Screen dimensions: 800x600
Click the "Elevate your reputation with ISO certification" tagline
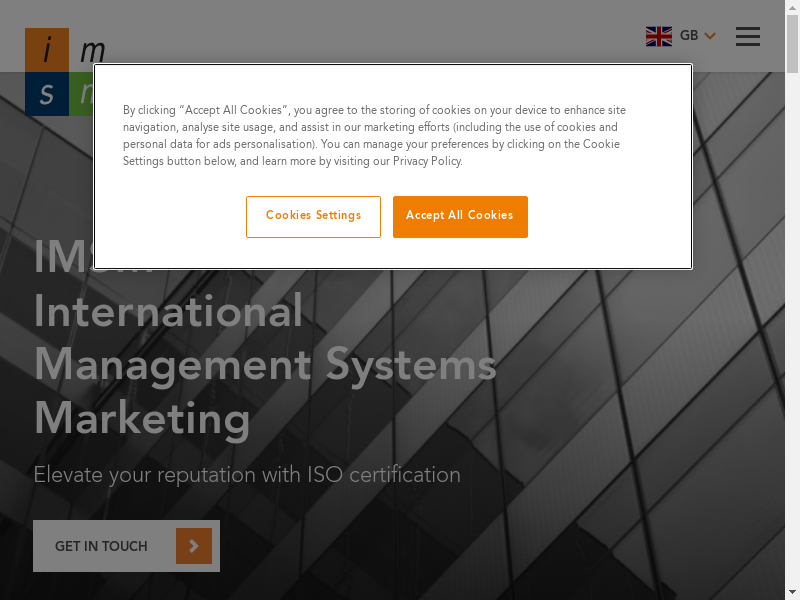click(247, 475)
